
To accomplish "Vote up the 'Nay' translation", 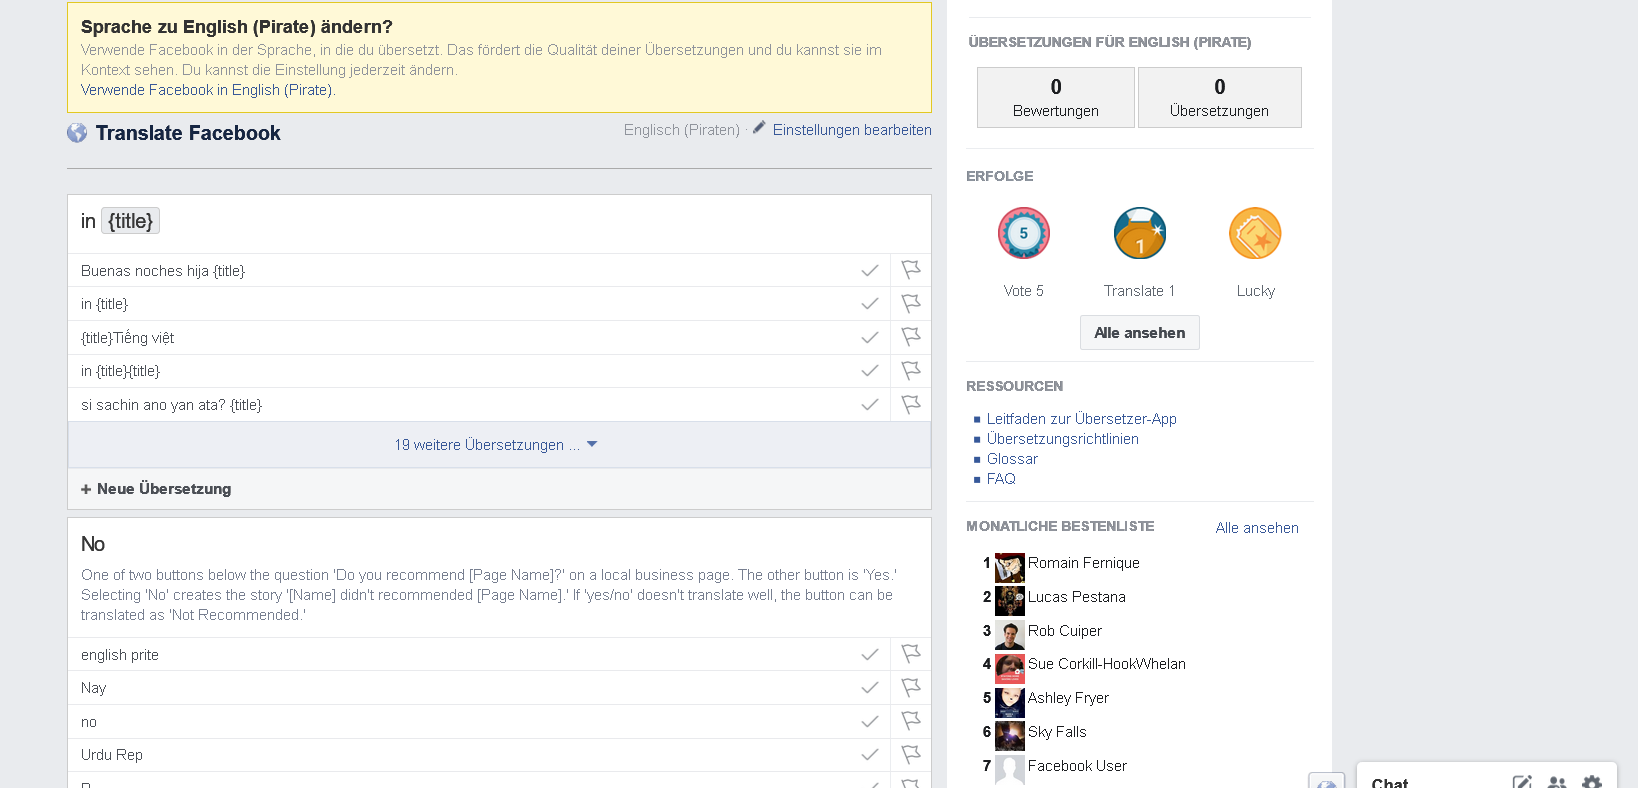I will tap(870, 688).
